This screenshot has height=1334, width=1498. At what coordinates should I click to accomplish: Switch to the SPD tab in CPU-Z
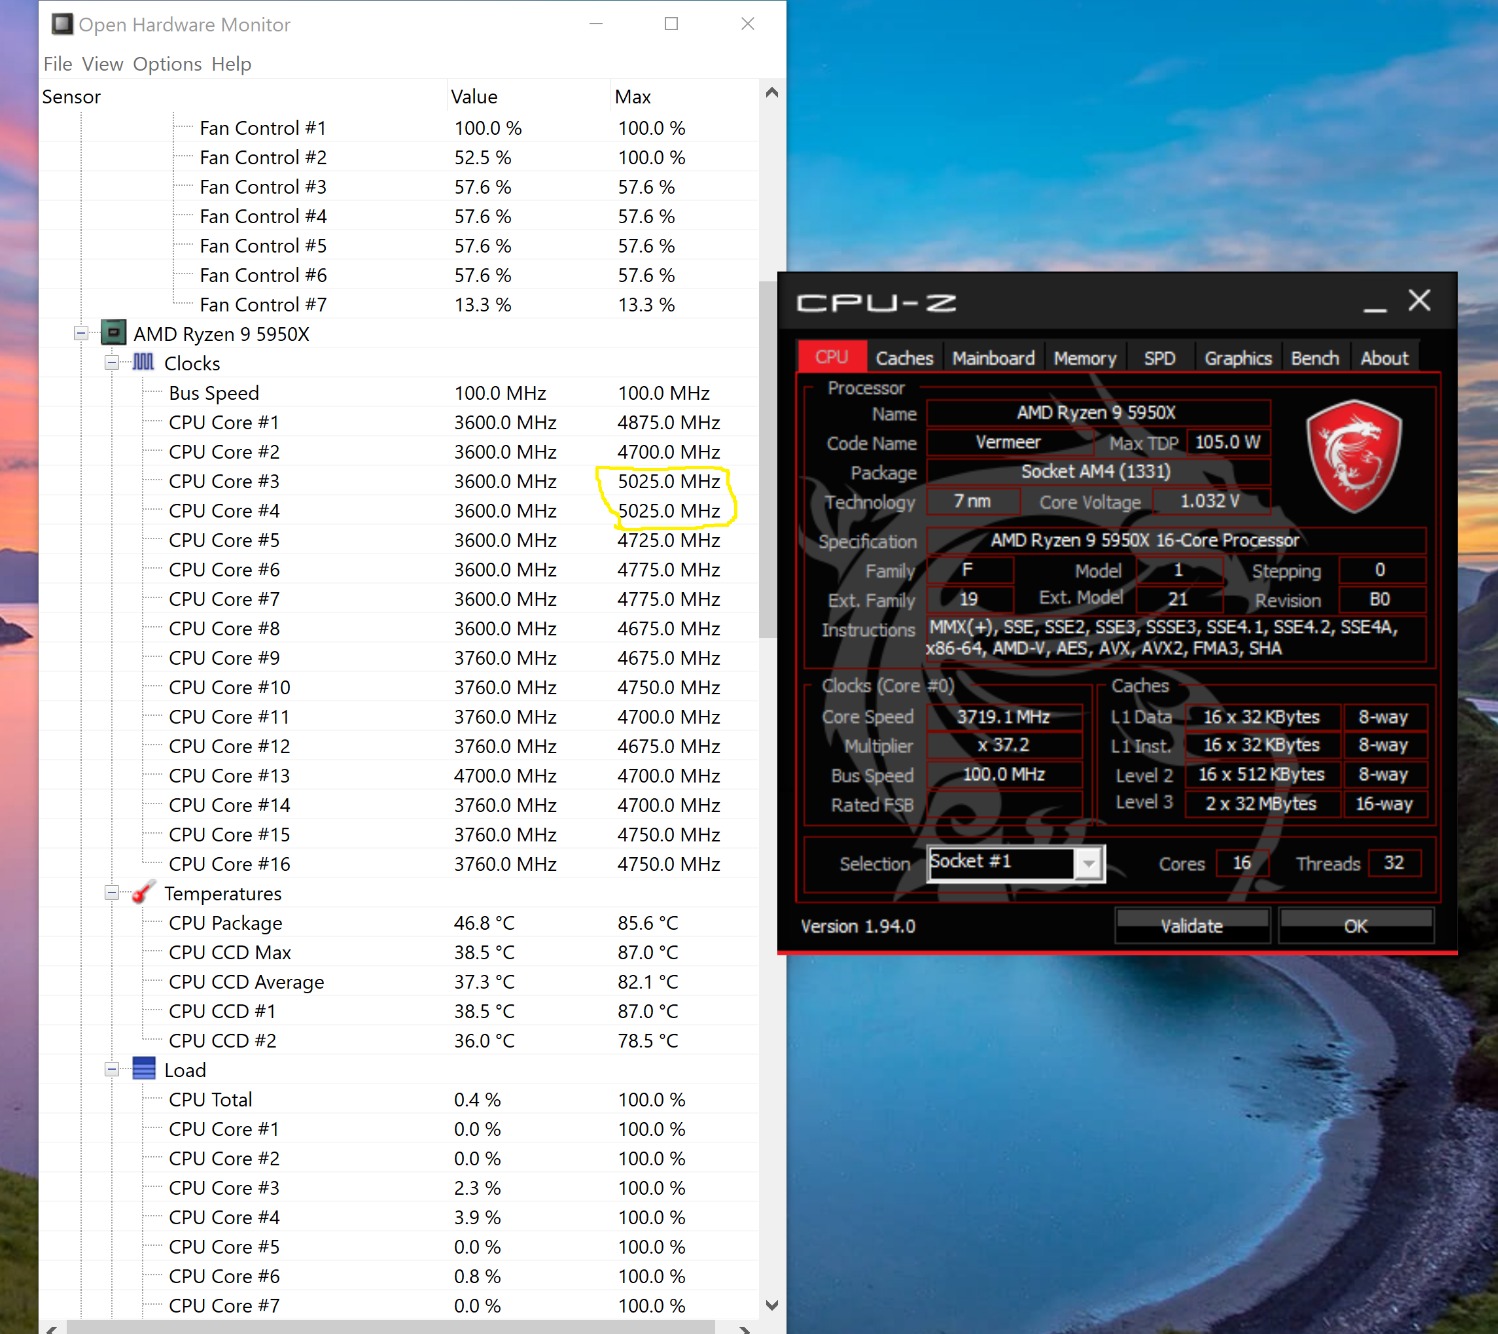click(1160, 358)
